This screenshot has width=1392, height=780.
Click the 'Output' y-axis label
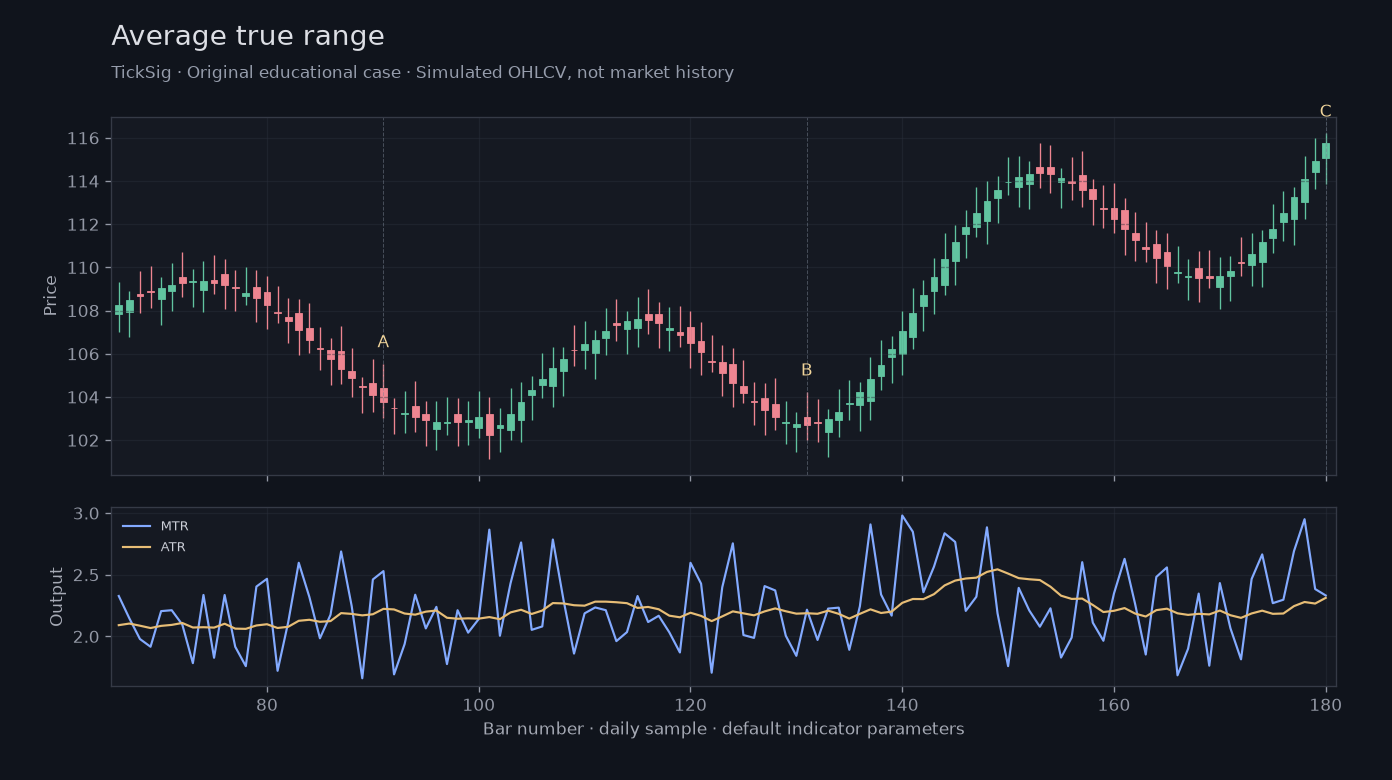click(57, 597)
